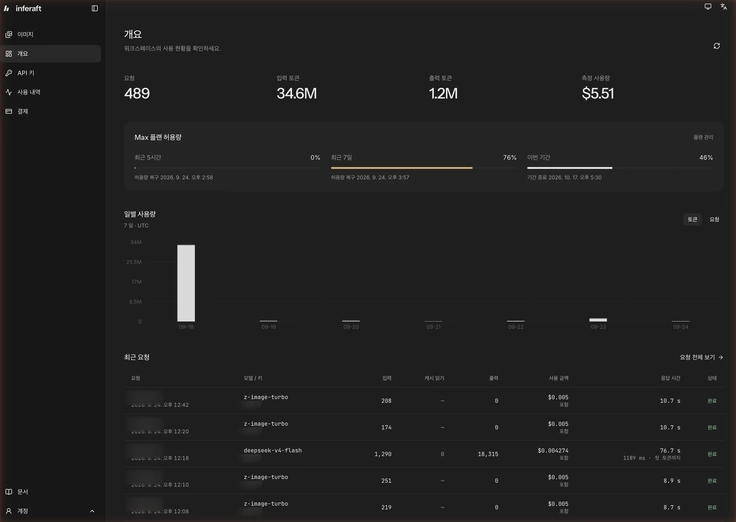Image resolution: width=736 pixels, height=522 pixels.
Task: Open the 사용 내역 menu item
Action: pyautogui.click(x=51, y=92)
